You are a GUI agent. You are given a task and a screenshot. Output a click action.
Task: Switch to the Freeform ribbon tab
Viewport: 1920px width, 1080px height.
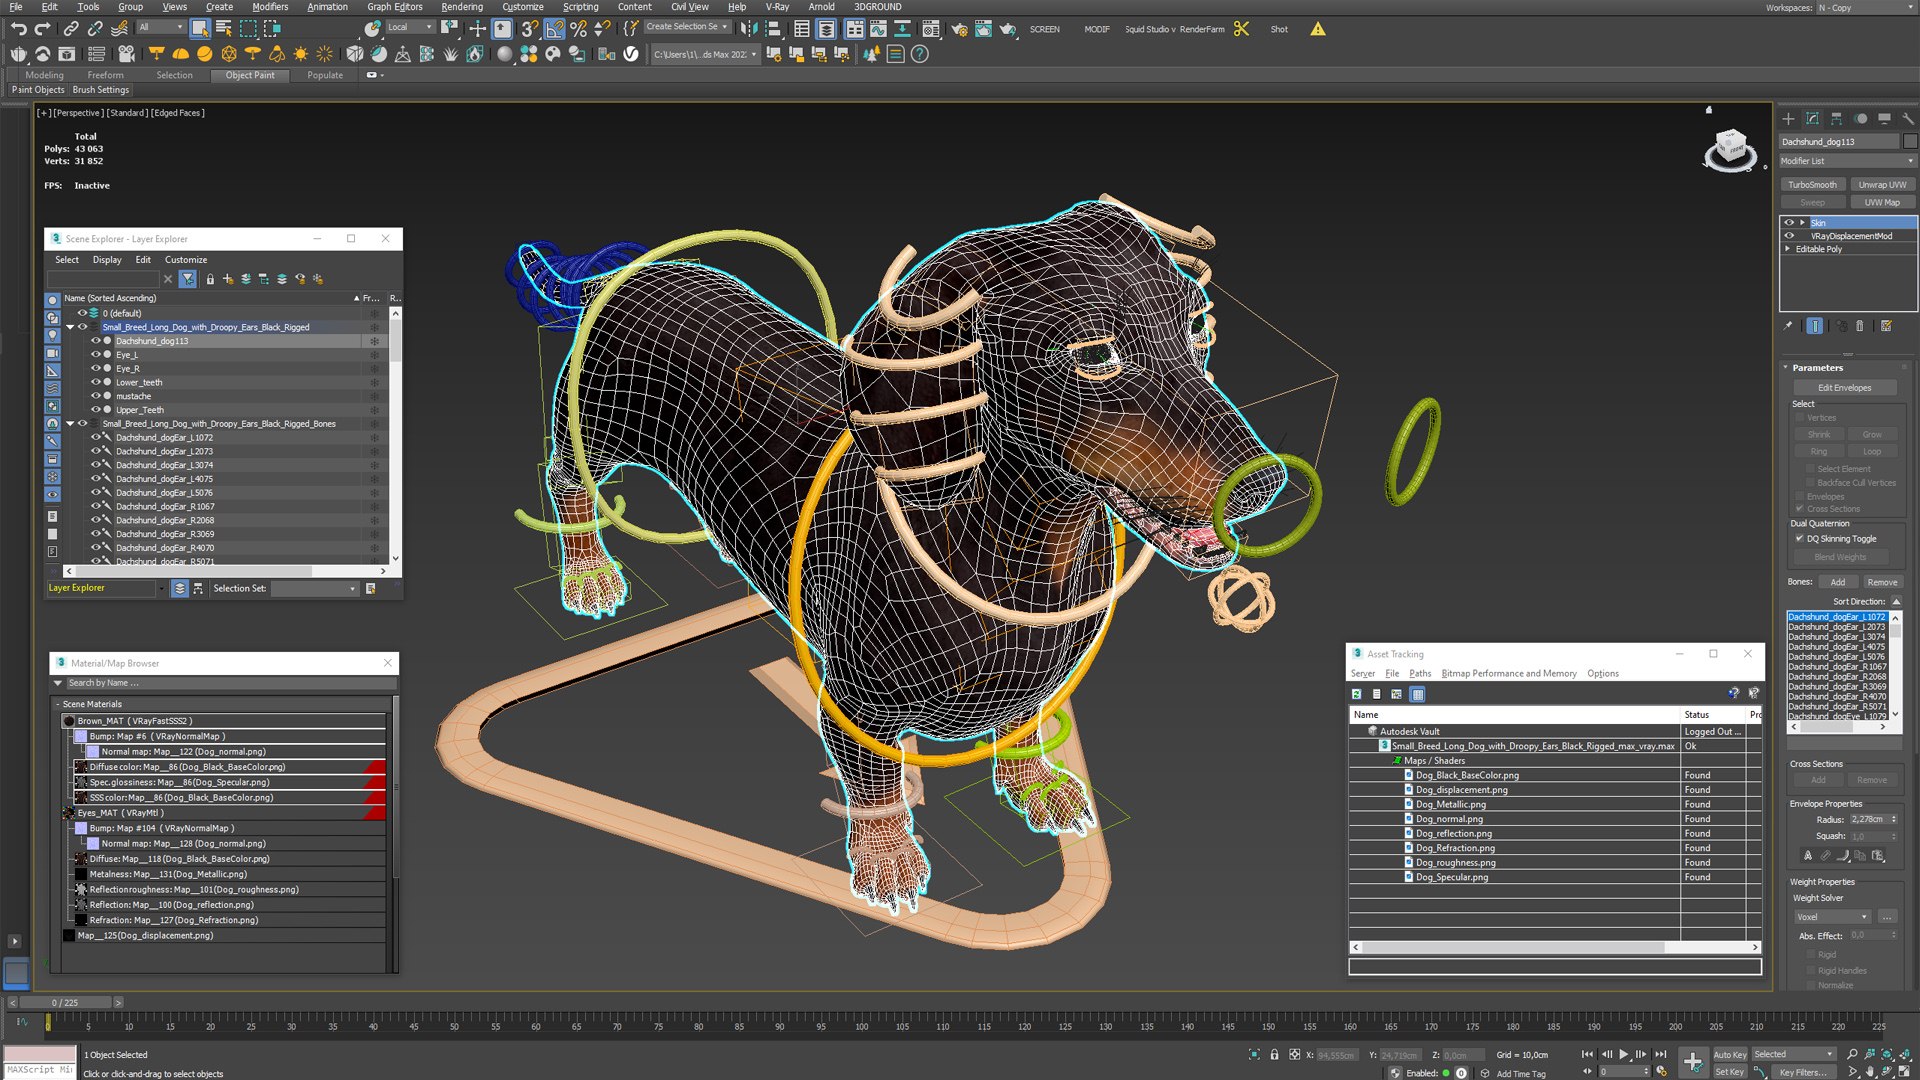(x=105, y=75)
